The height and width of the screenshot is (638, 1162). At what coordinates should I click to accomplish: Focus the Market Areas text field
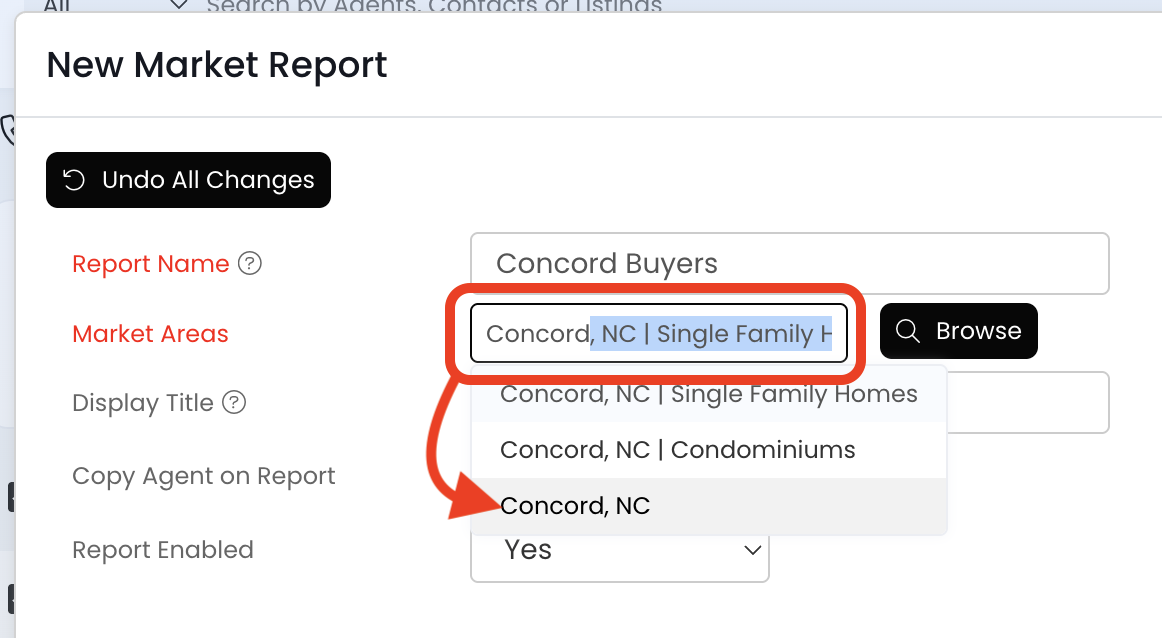click(658, 334)
